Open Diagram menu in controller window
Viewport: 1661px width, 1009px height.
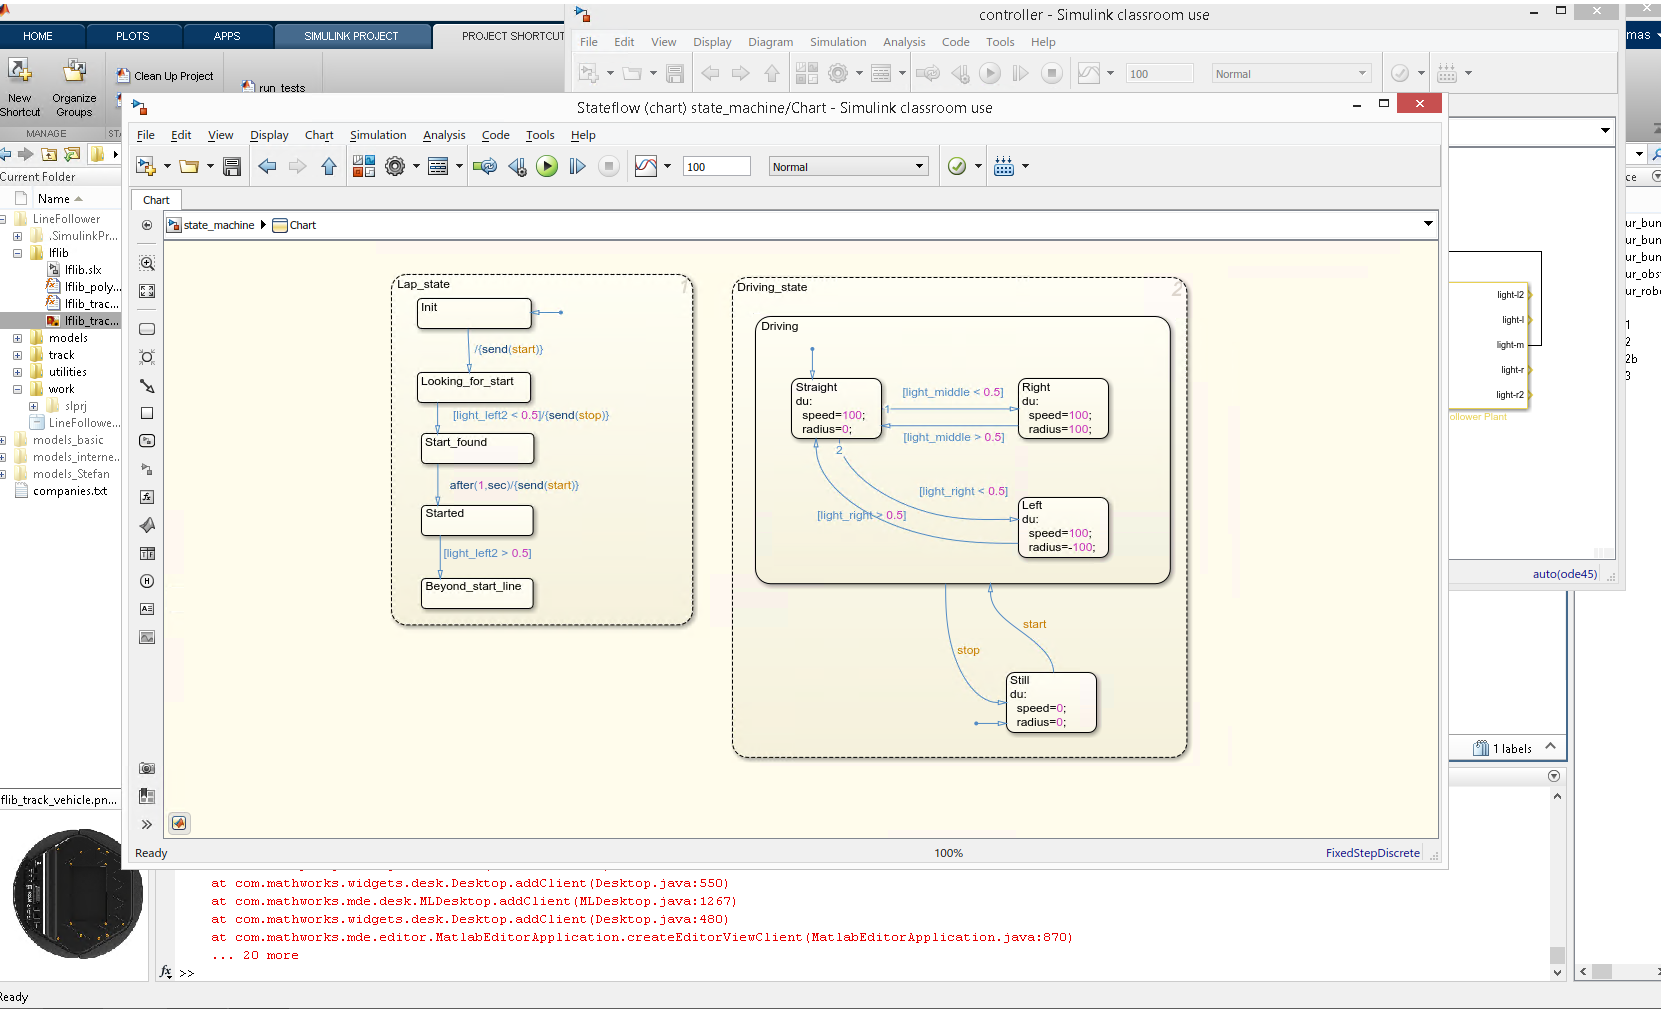[x=770, y=42]
